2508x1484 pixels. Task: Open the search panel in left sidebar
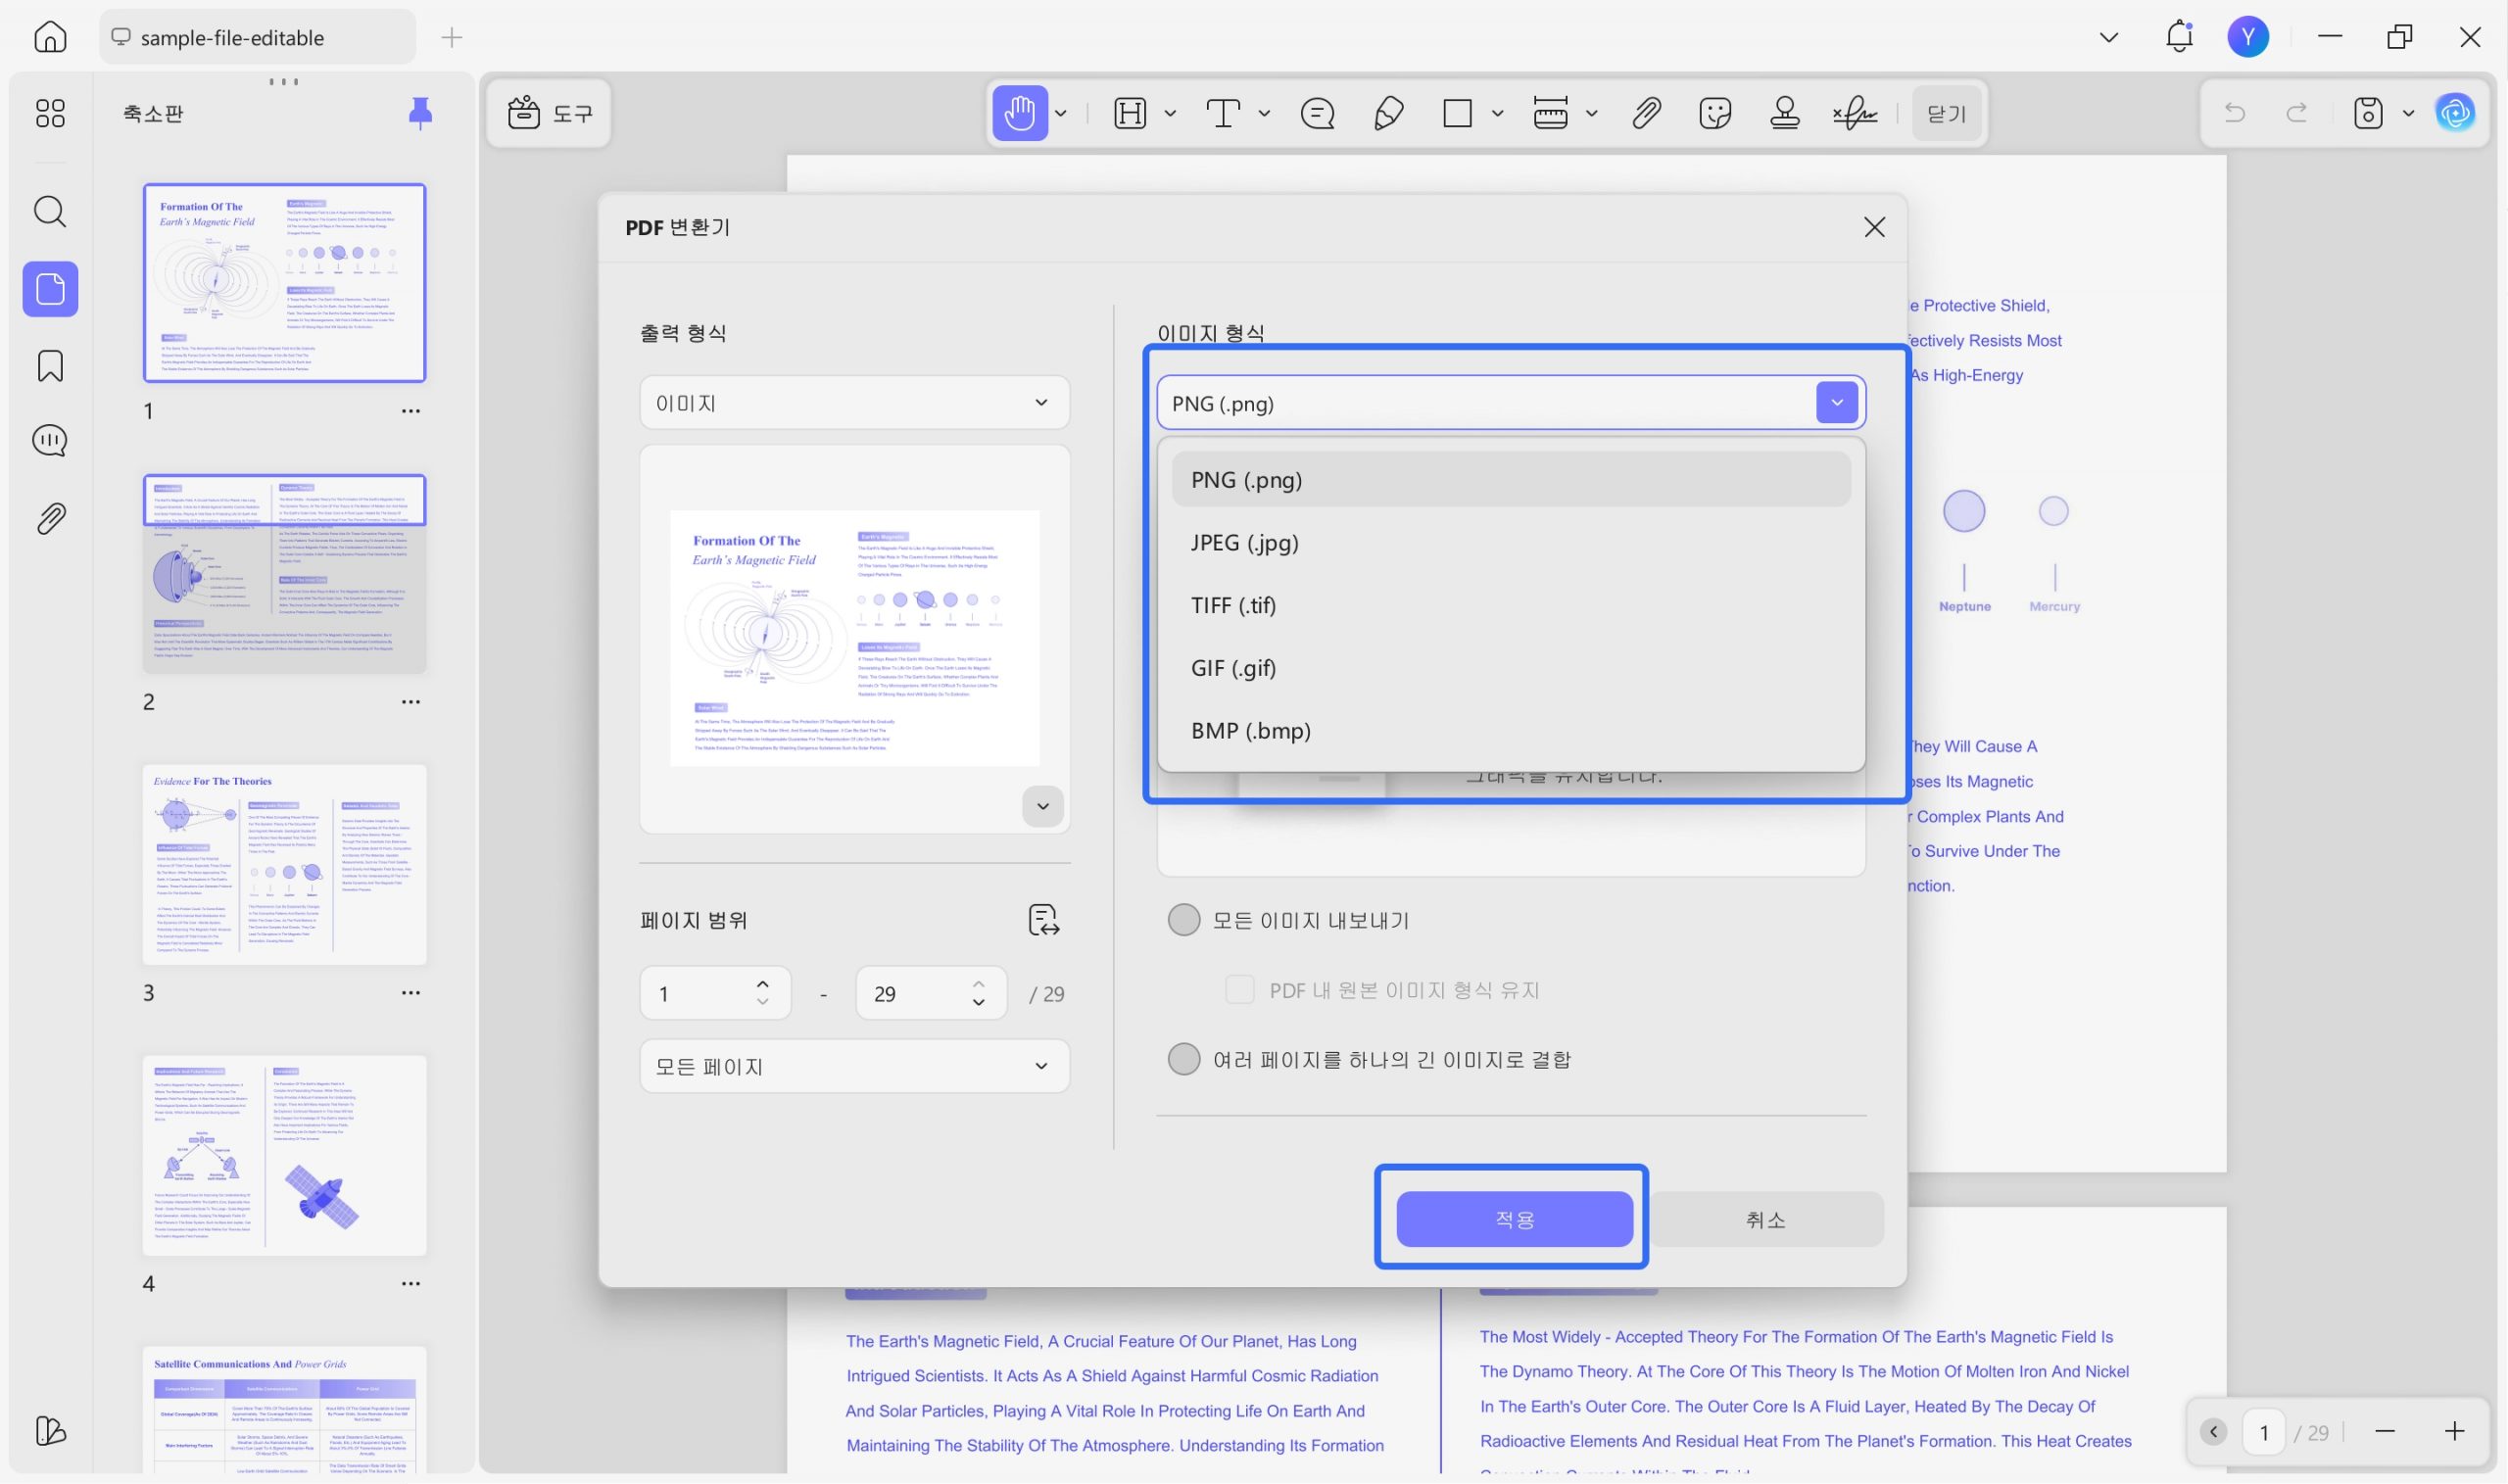tap(50, 211)
